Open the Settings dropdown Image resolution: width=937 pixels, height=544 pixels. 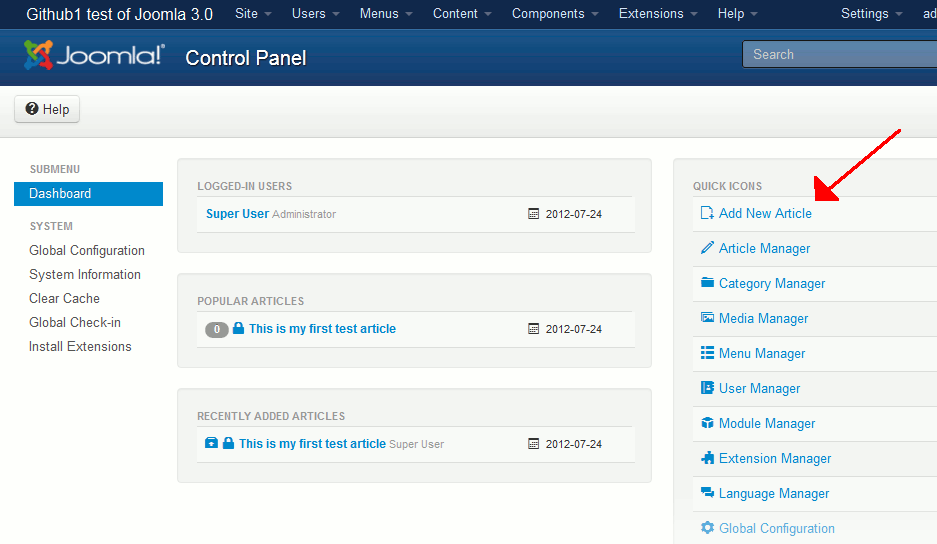pos(871,14)
